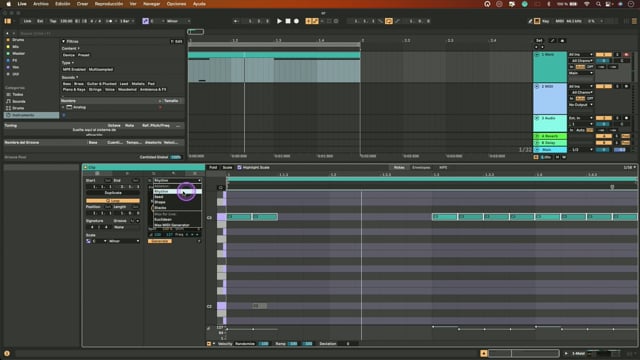This screenshot has height=360, width=640.
Task: Click the Set locator button
Action: pyautogui.click(x=539, y=40)
